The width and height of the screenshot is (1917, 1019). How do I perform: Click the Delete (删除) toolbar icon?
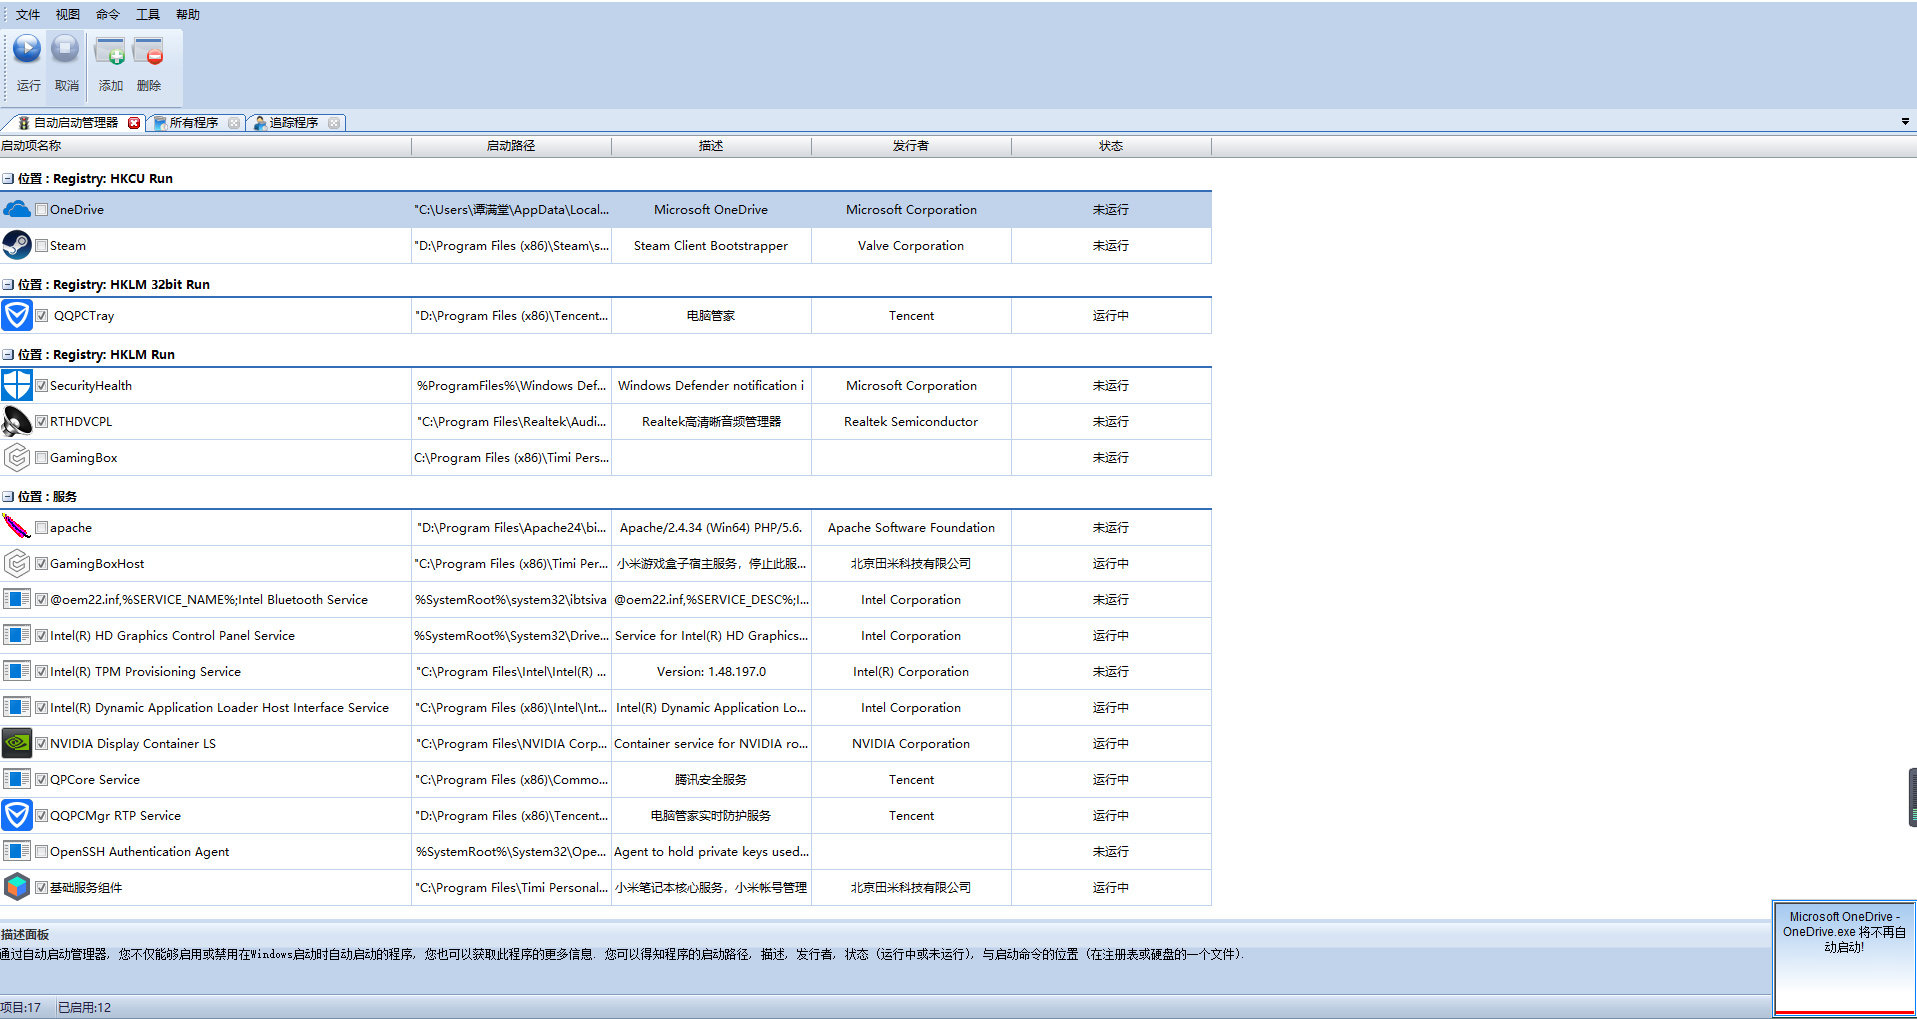click(148, 51)
